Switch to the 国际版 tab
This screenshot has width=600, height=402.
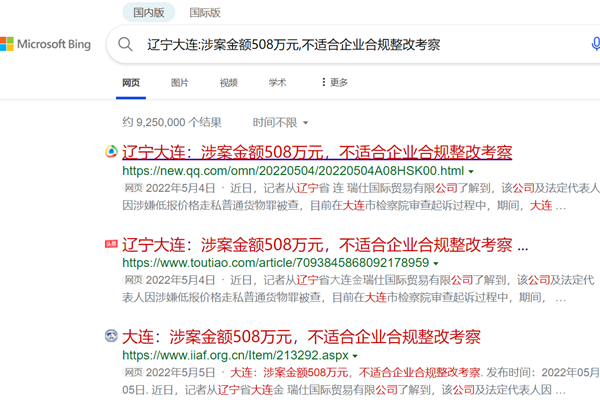[205, 13]
